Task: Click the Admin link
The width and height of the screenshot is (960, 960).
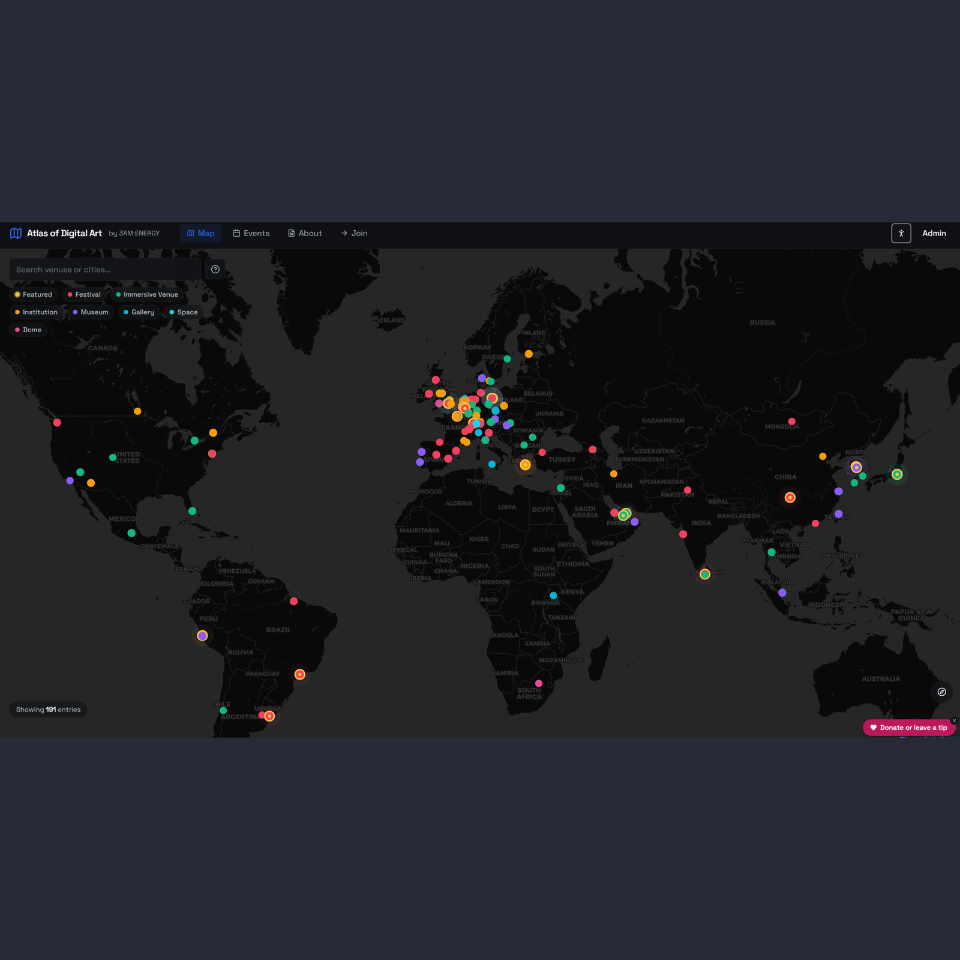Action: [934, 233]
